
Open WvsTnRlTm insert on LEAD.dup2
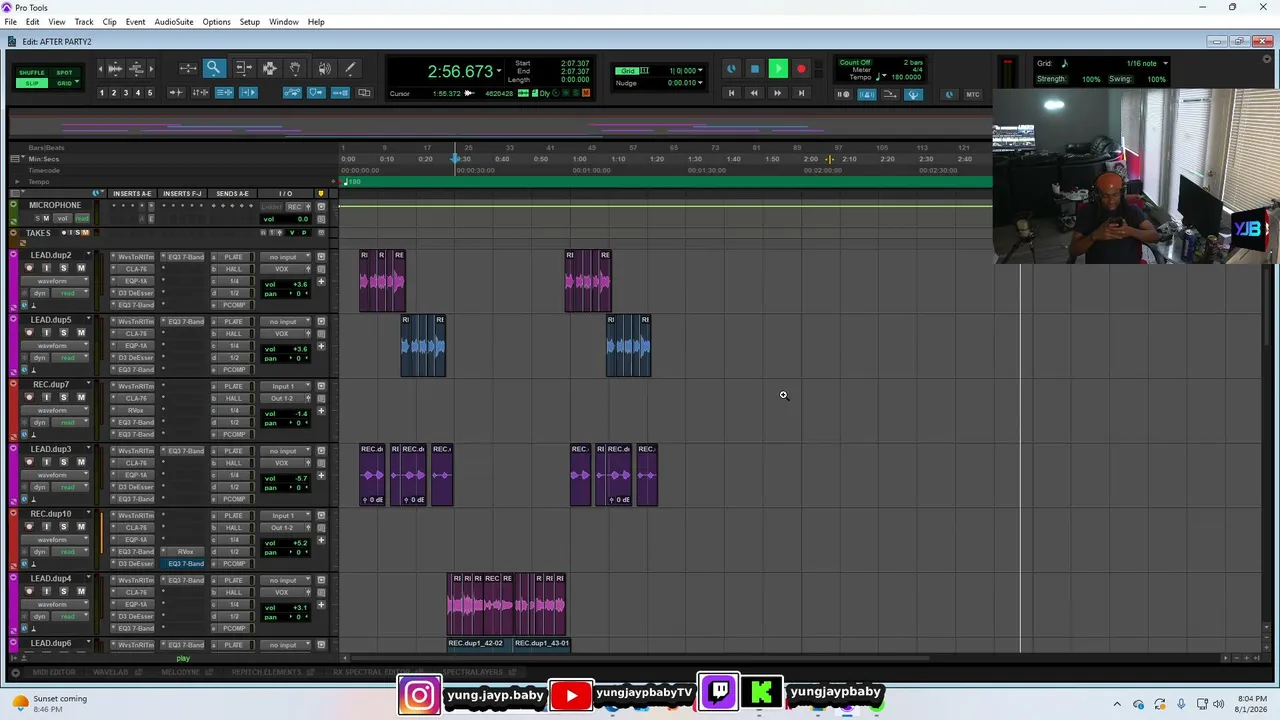click(136, 257)
